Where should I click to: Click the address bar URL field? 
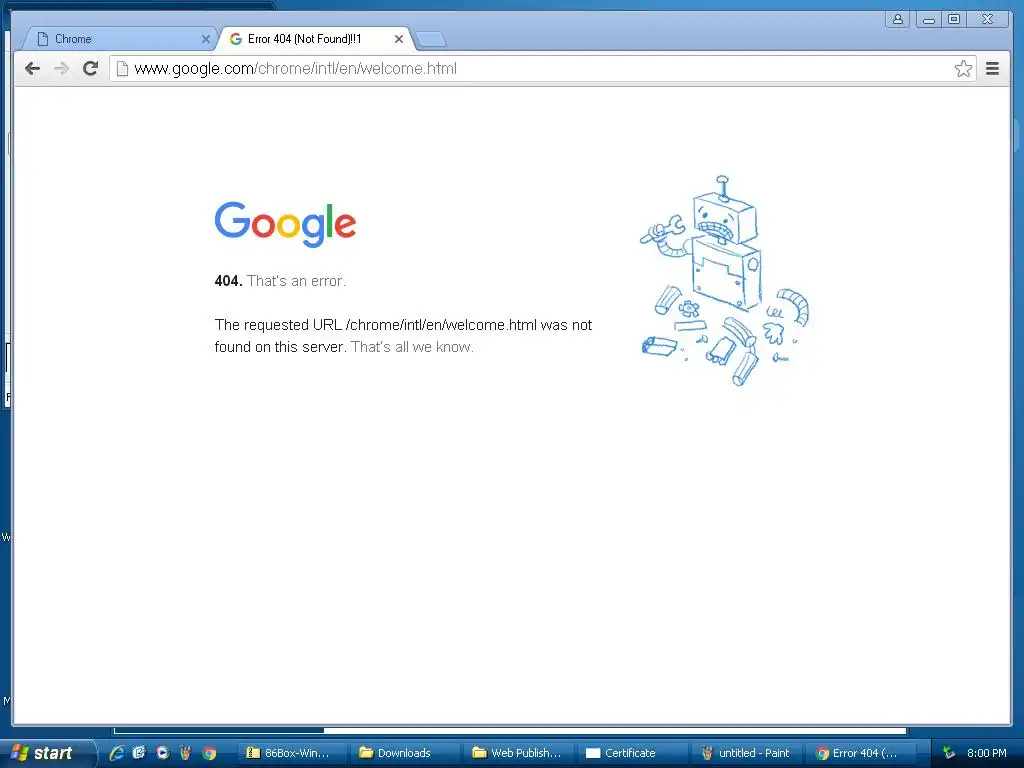point(542,69)
